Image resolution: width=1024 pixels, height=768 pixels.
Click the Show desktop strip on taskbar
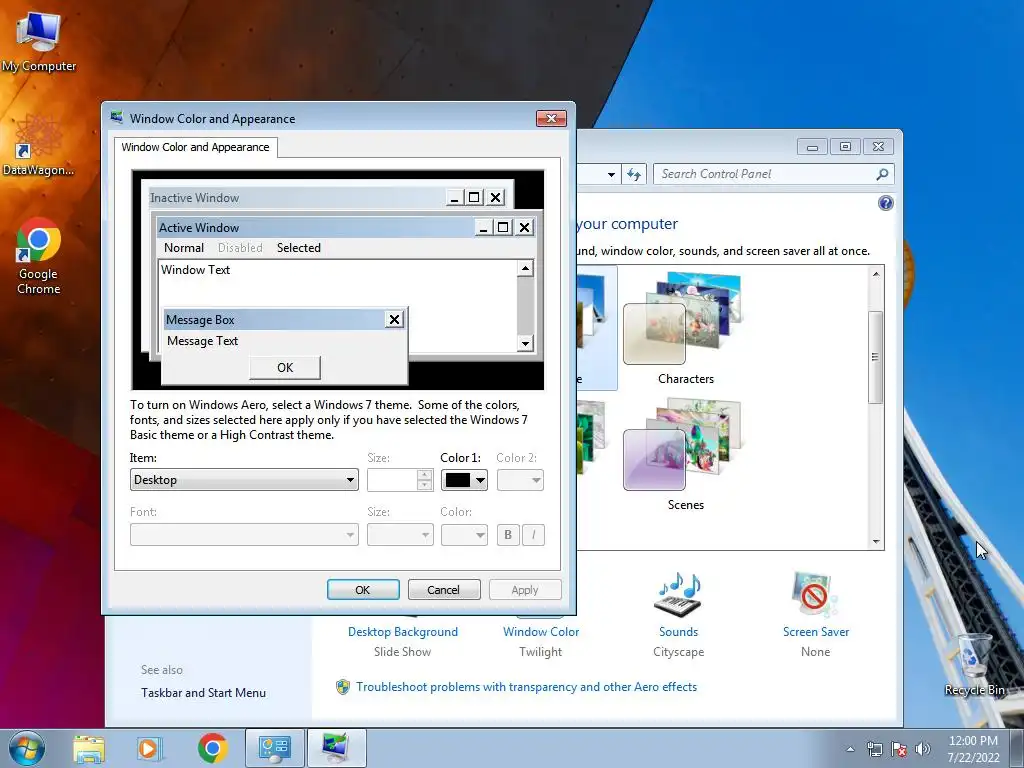point(1017,748)
